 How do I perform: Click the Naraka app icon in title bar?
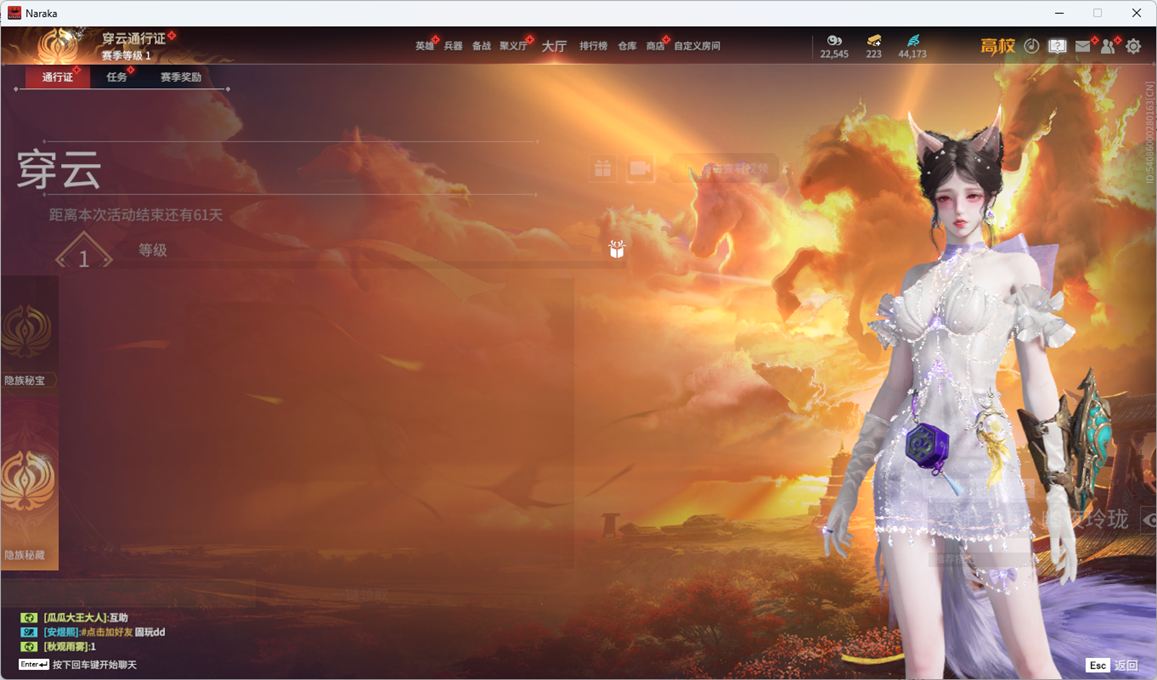(13, 13)
